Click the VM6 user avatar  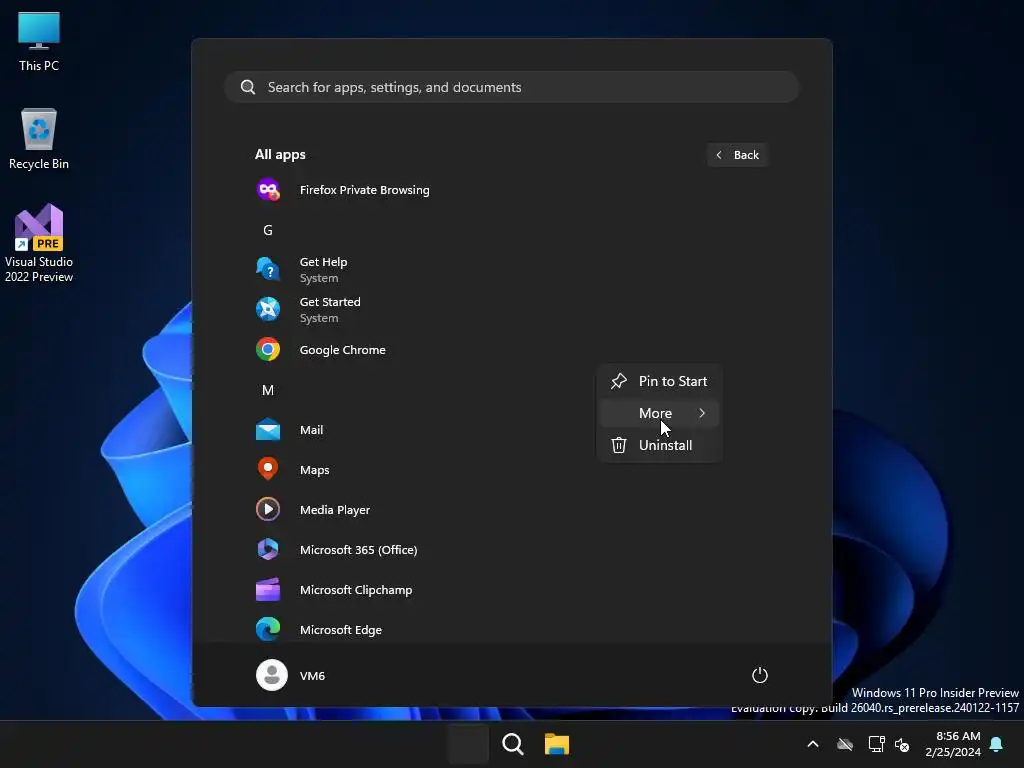coord(272,675)
